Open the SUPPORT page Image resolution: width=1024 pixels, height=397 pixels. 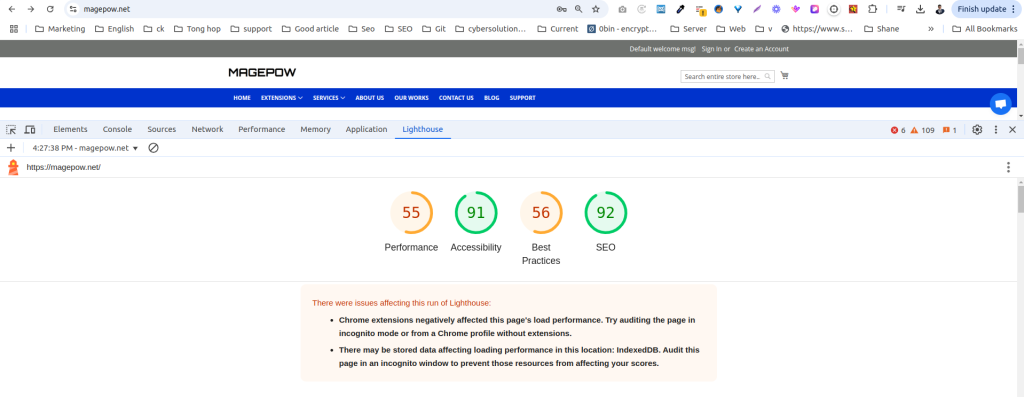point(522,98)
